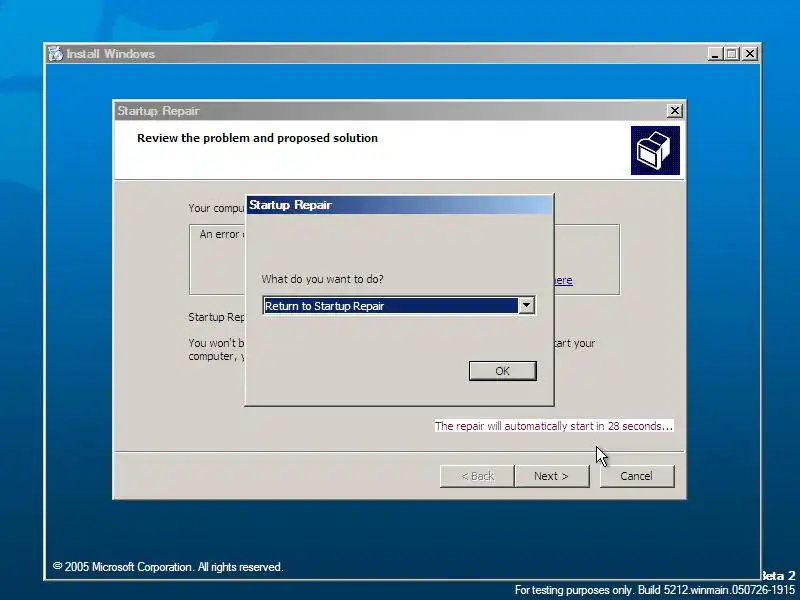The height and width of the screenshot is (600, 800).
Task: Close the Startup Repair wizard window
Action: [674, 111]
